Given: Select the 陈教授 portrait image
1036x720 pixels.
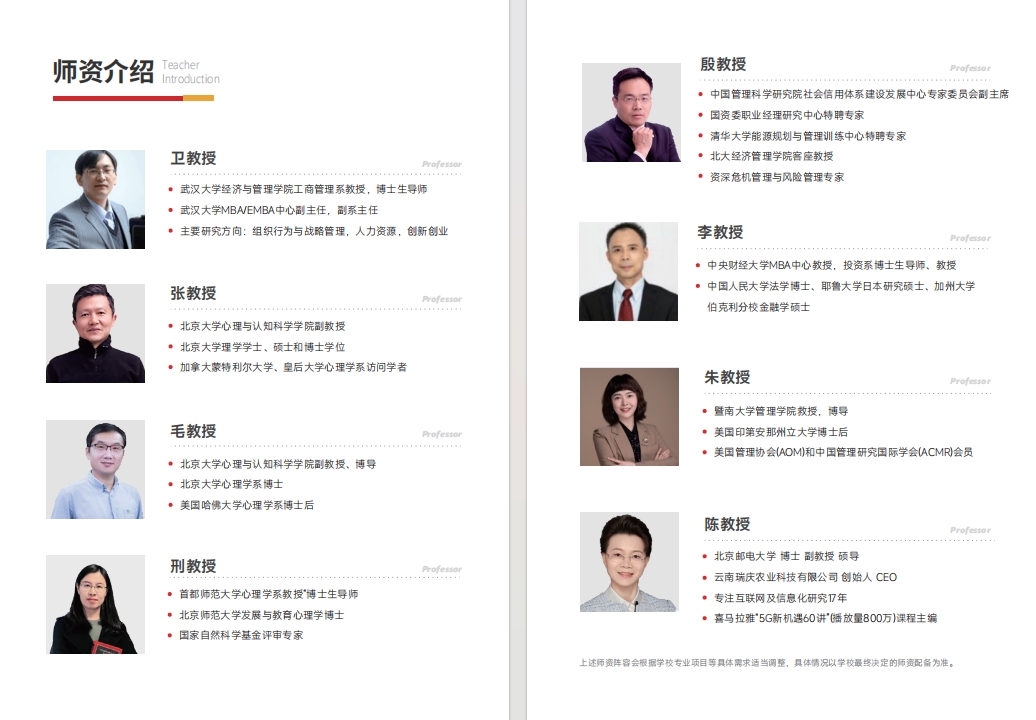Looking at the screenshot, I should pos(628,562).
